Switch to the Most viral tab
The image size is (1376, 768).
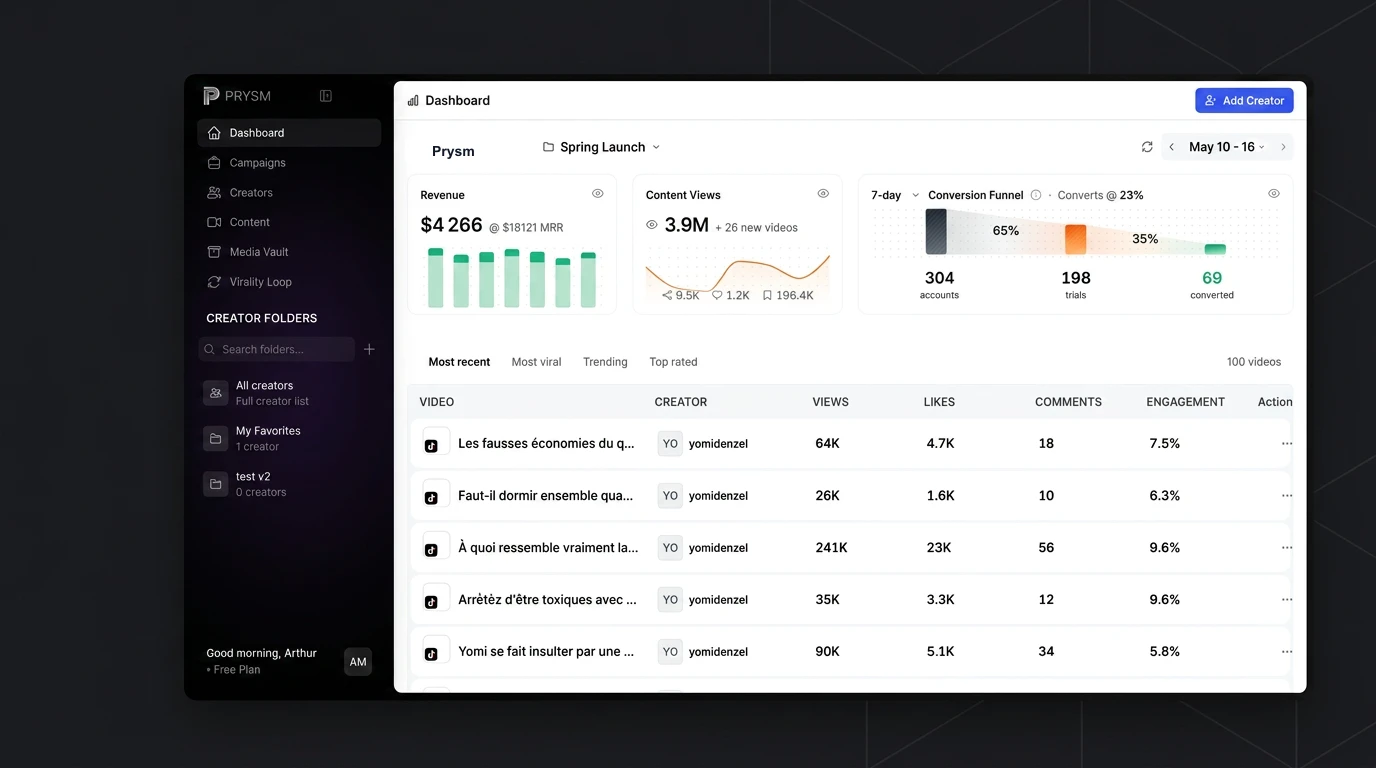click(536, 362)
